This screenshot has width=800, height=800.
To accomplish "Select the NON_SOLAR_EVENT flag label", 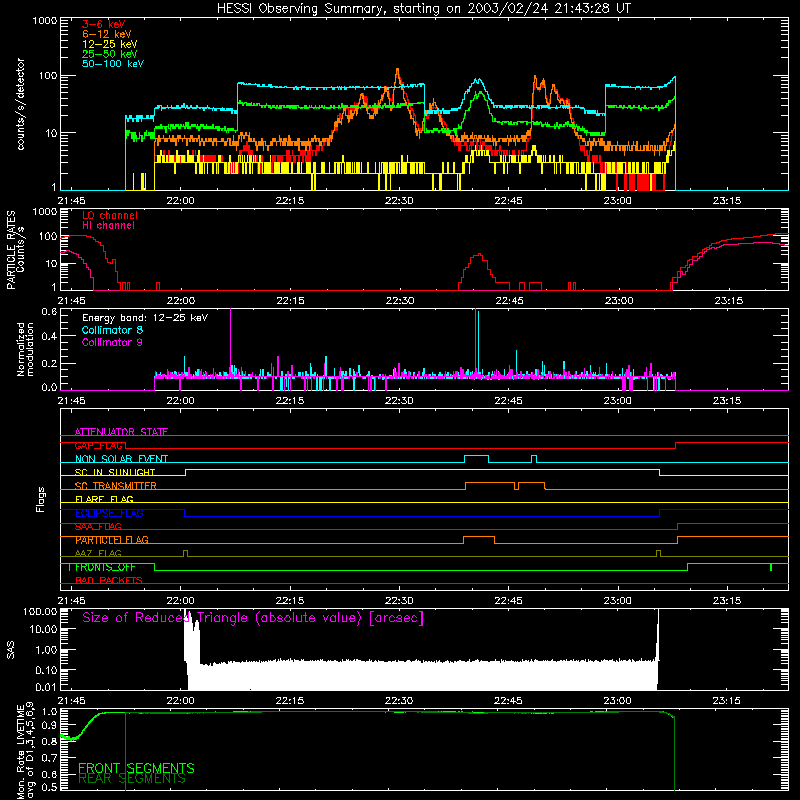I will click(121, 459).
